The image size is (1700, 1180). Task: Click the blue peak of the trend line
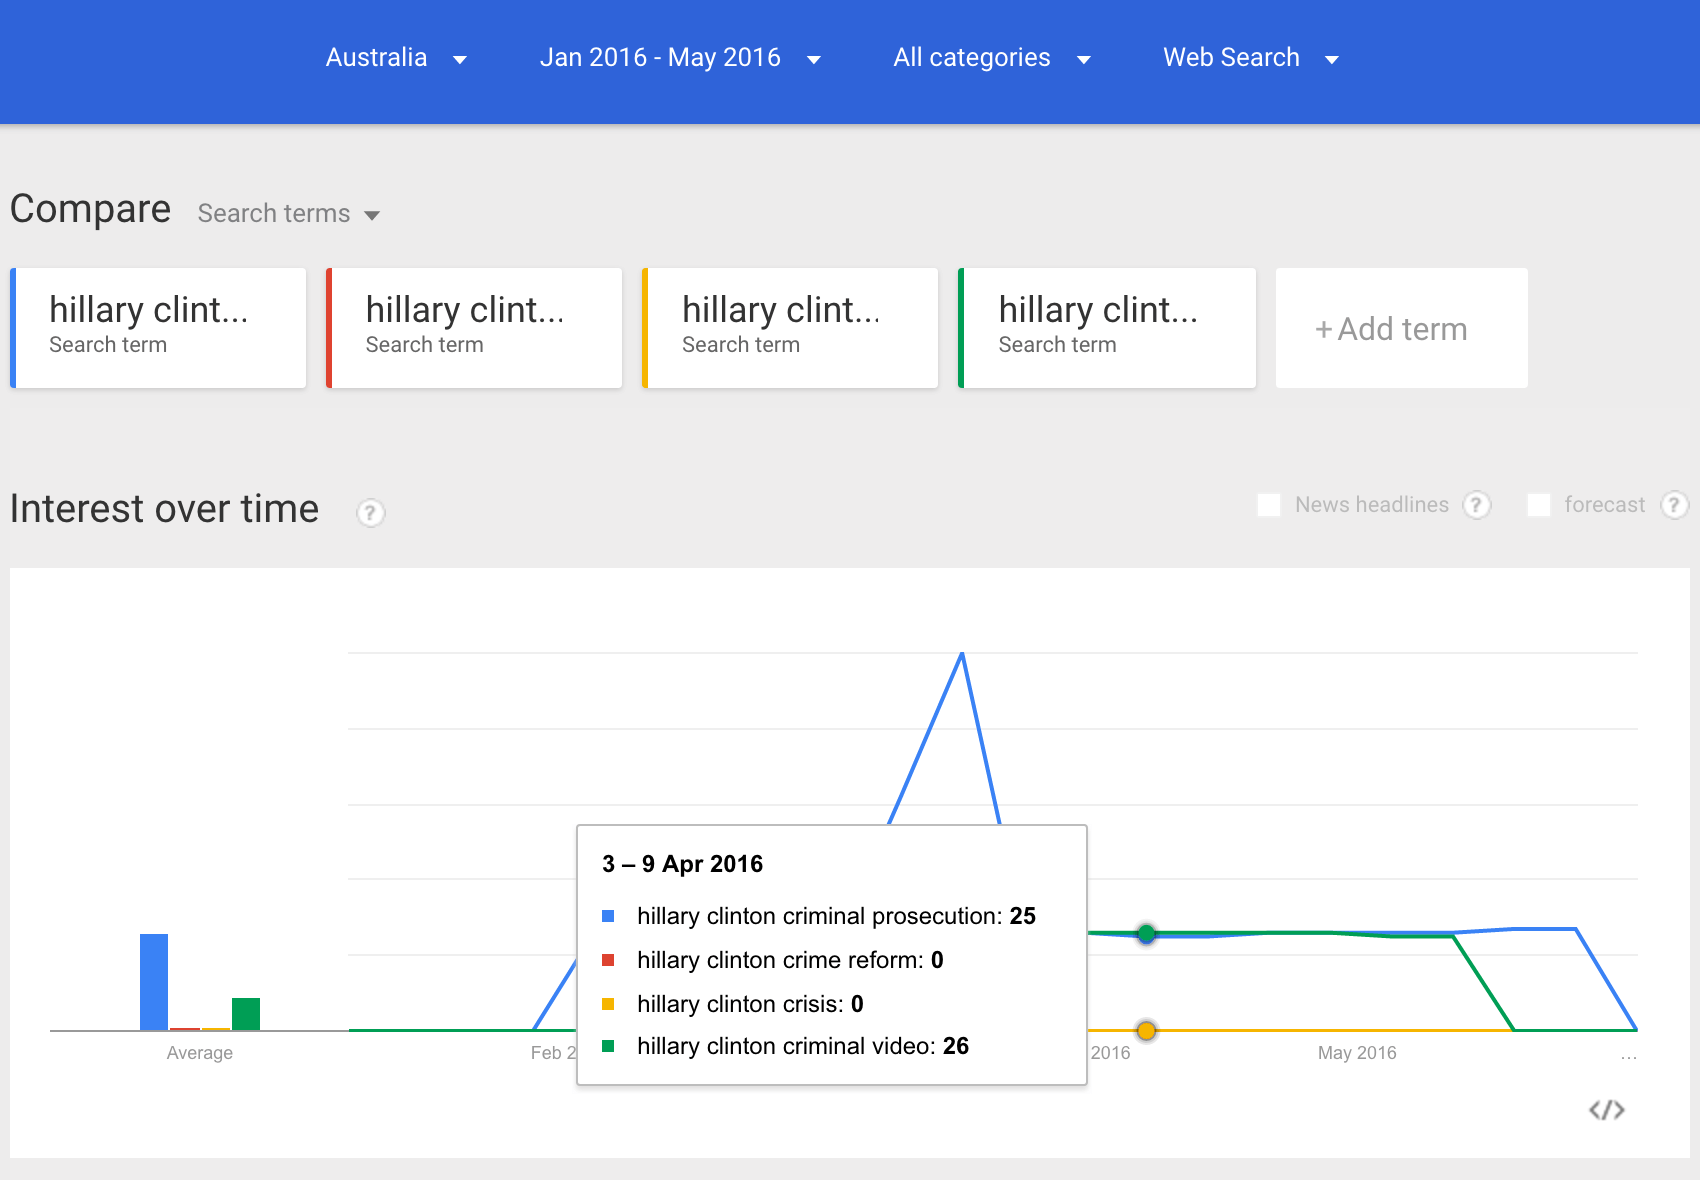[962, 654]
